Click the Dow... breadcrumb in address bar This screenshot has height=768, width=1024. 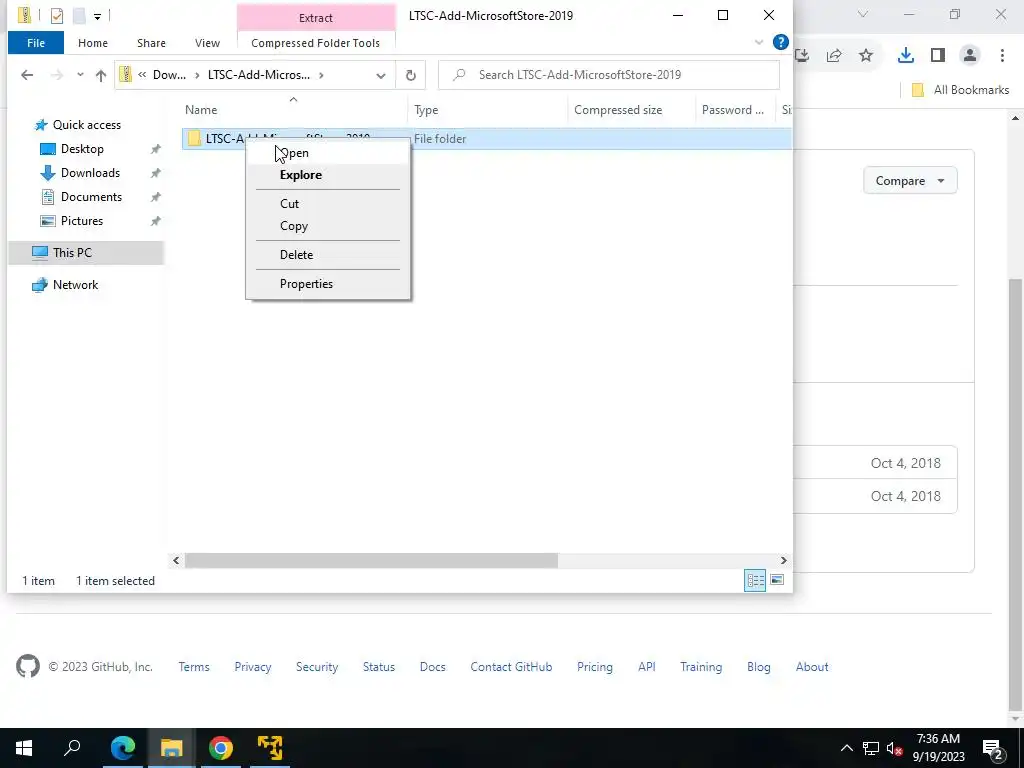[x=169, y=75]
